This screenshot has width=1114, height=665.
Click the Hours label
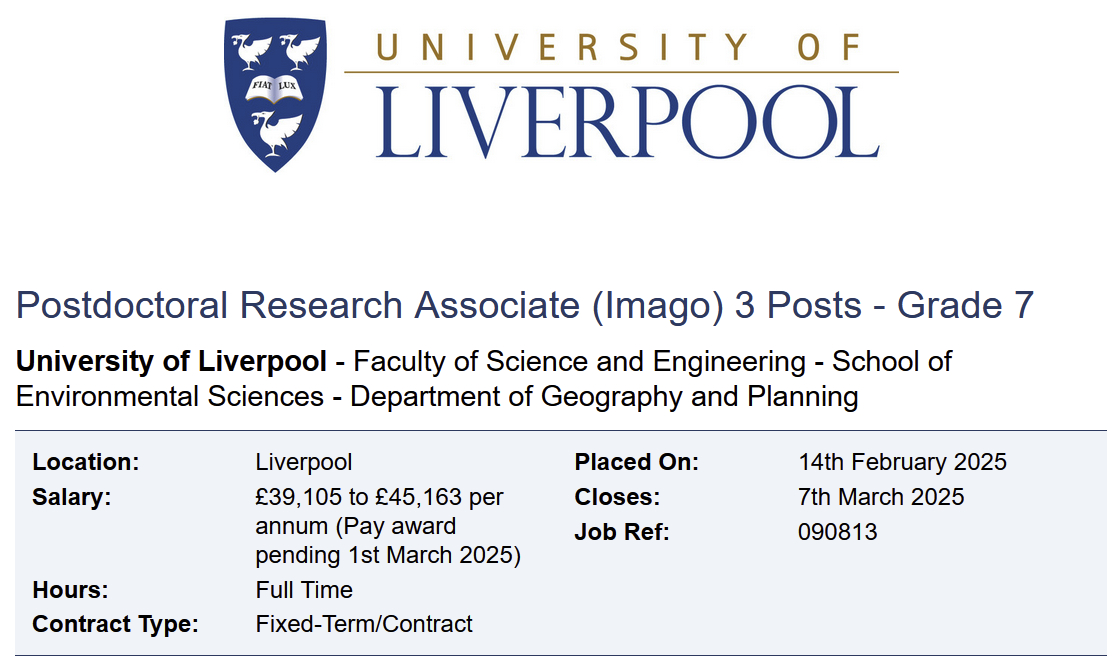(x=70, y=590)
